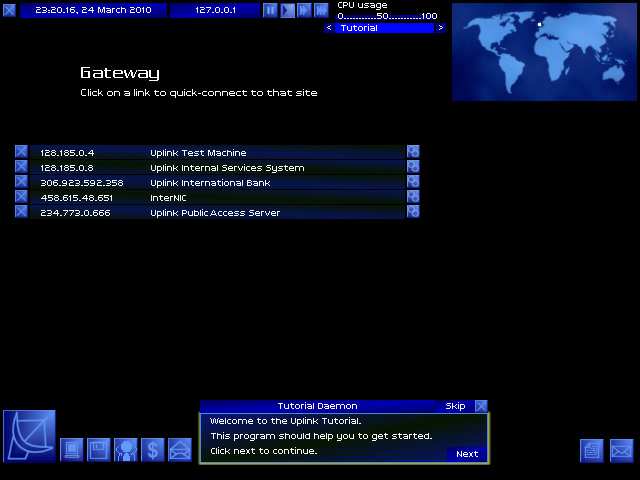The image size is (640, 480).
Task: Click IP address 128.185.0.4
Action: pos(67,153)
